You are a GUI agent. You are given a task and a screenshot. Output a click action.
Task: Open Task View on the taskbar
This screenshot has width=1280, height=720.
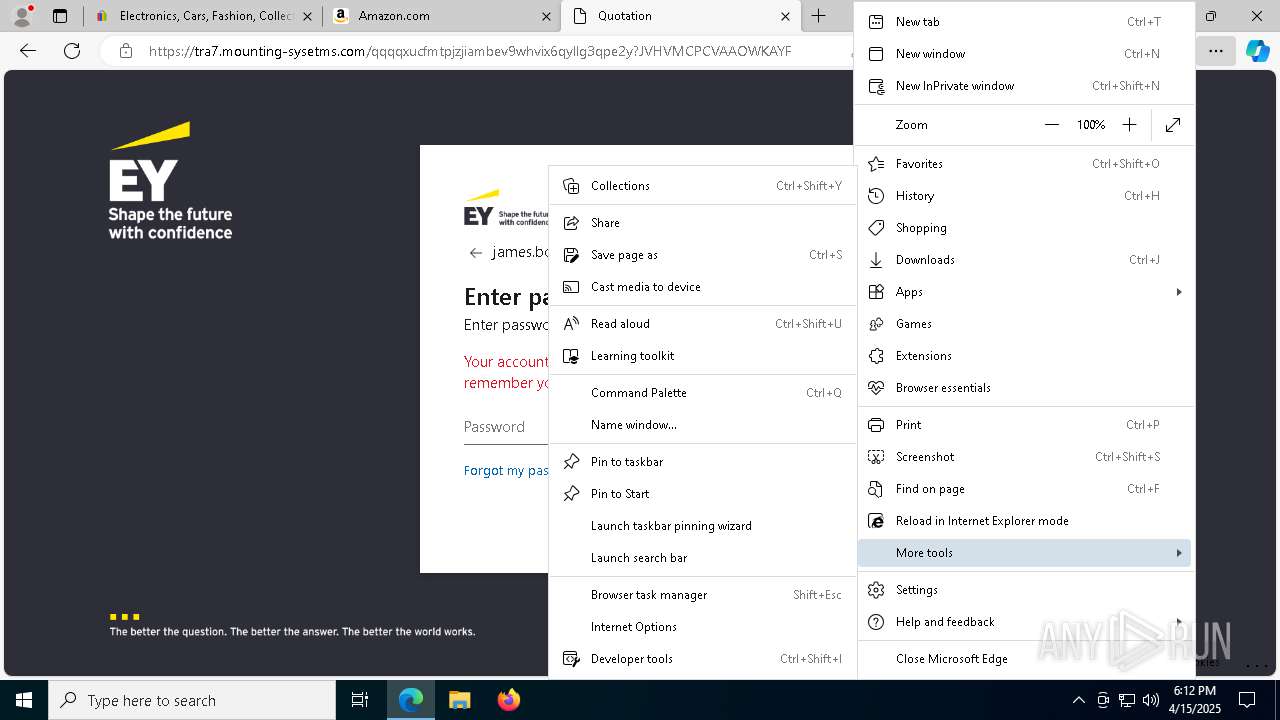(x=360, y=700)
